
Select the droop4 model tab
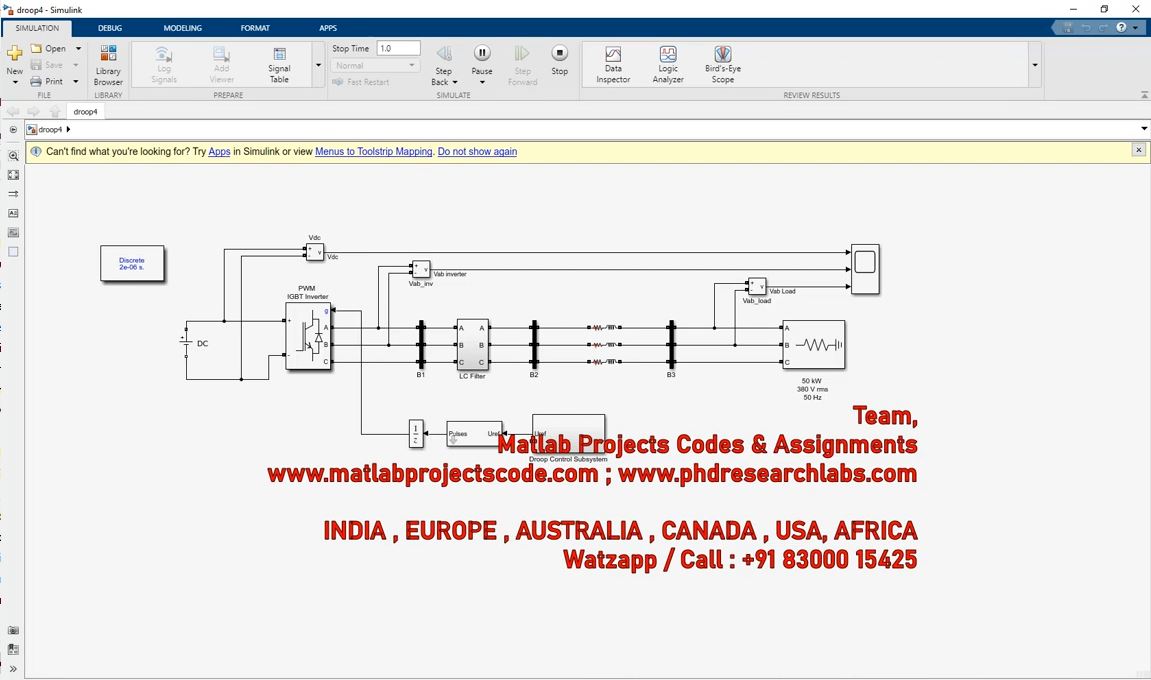(x=85, y=112)
